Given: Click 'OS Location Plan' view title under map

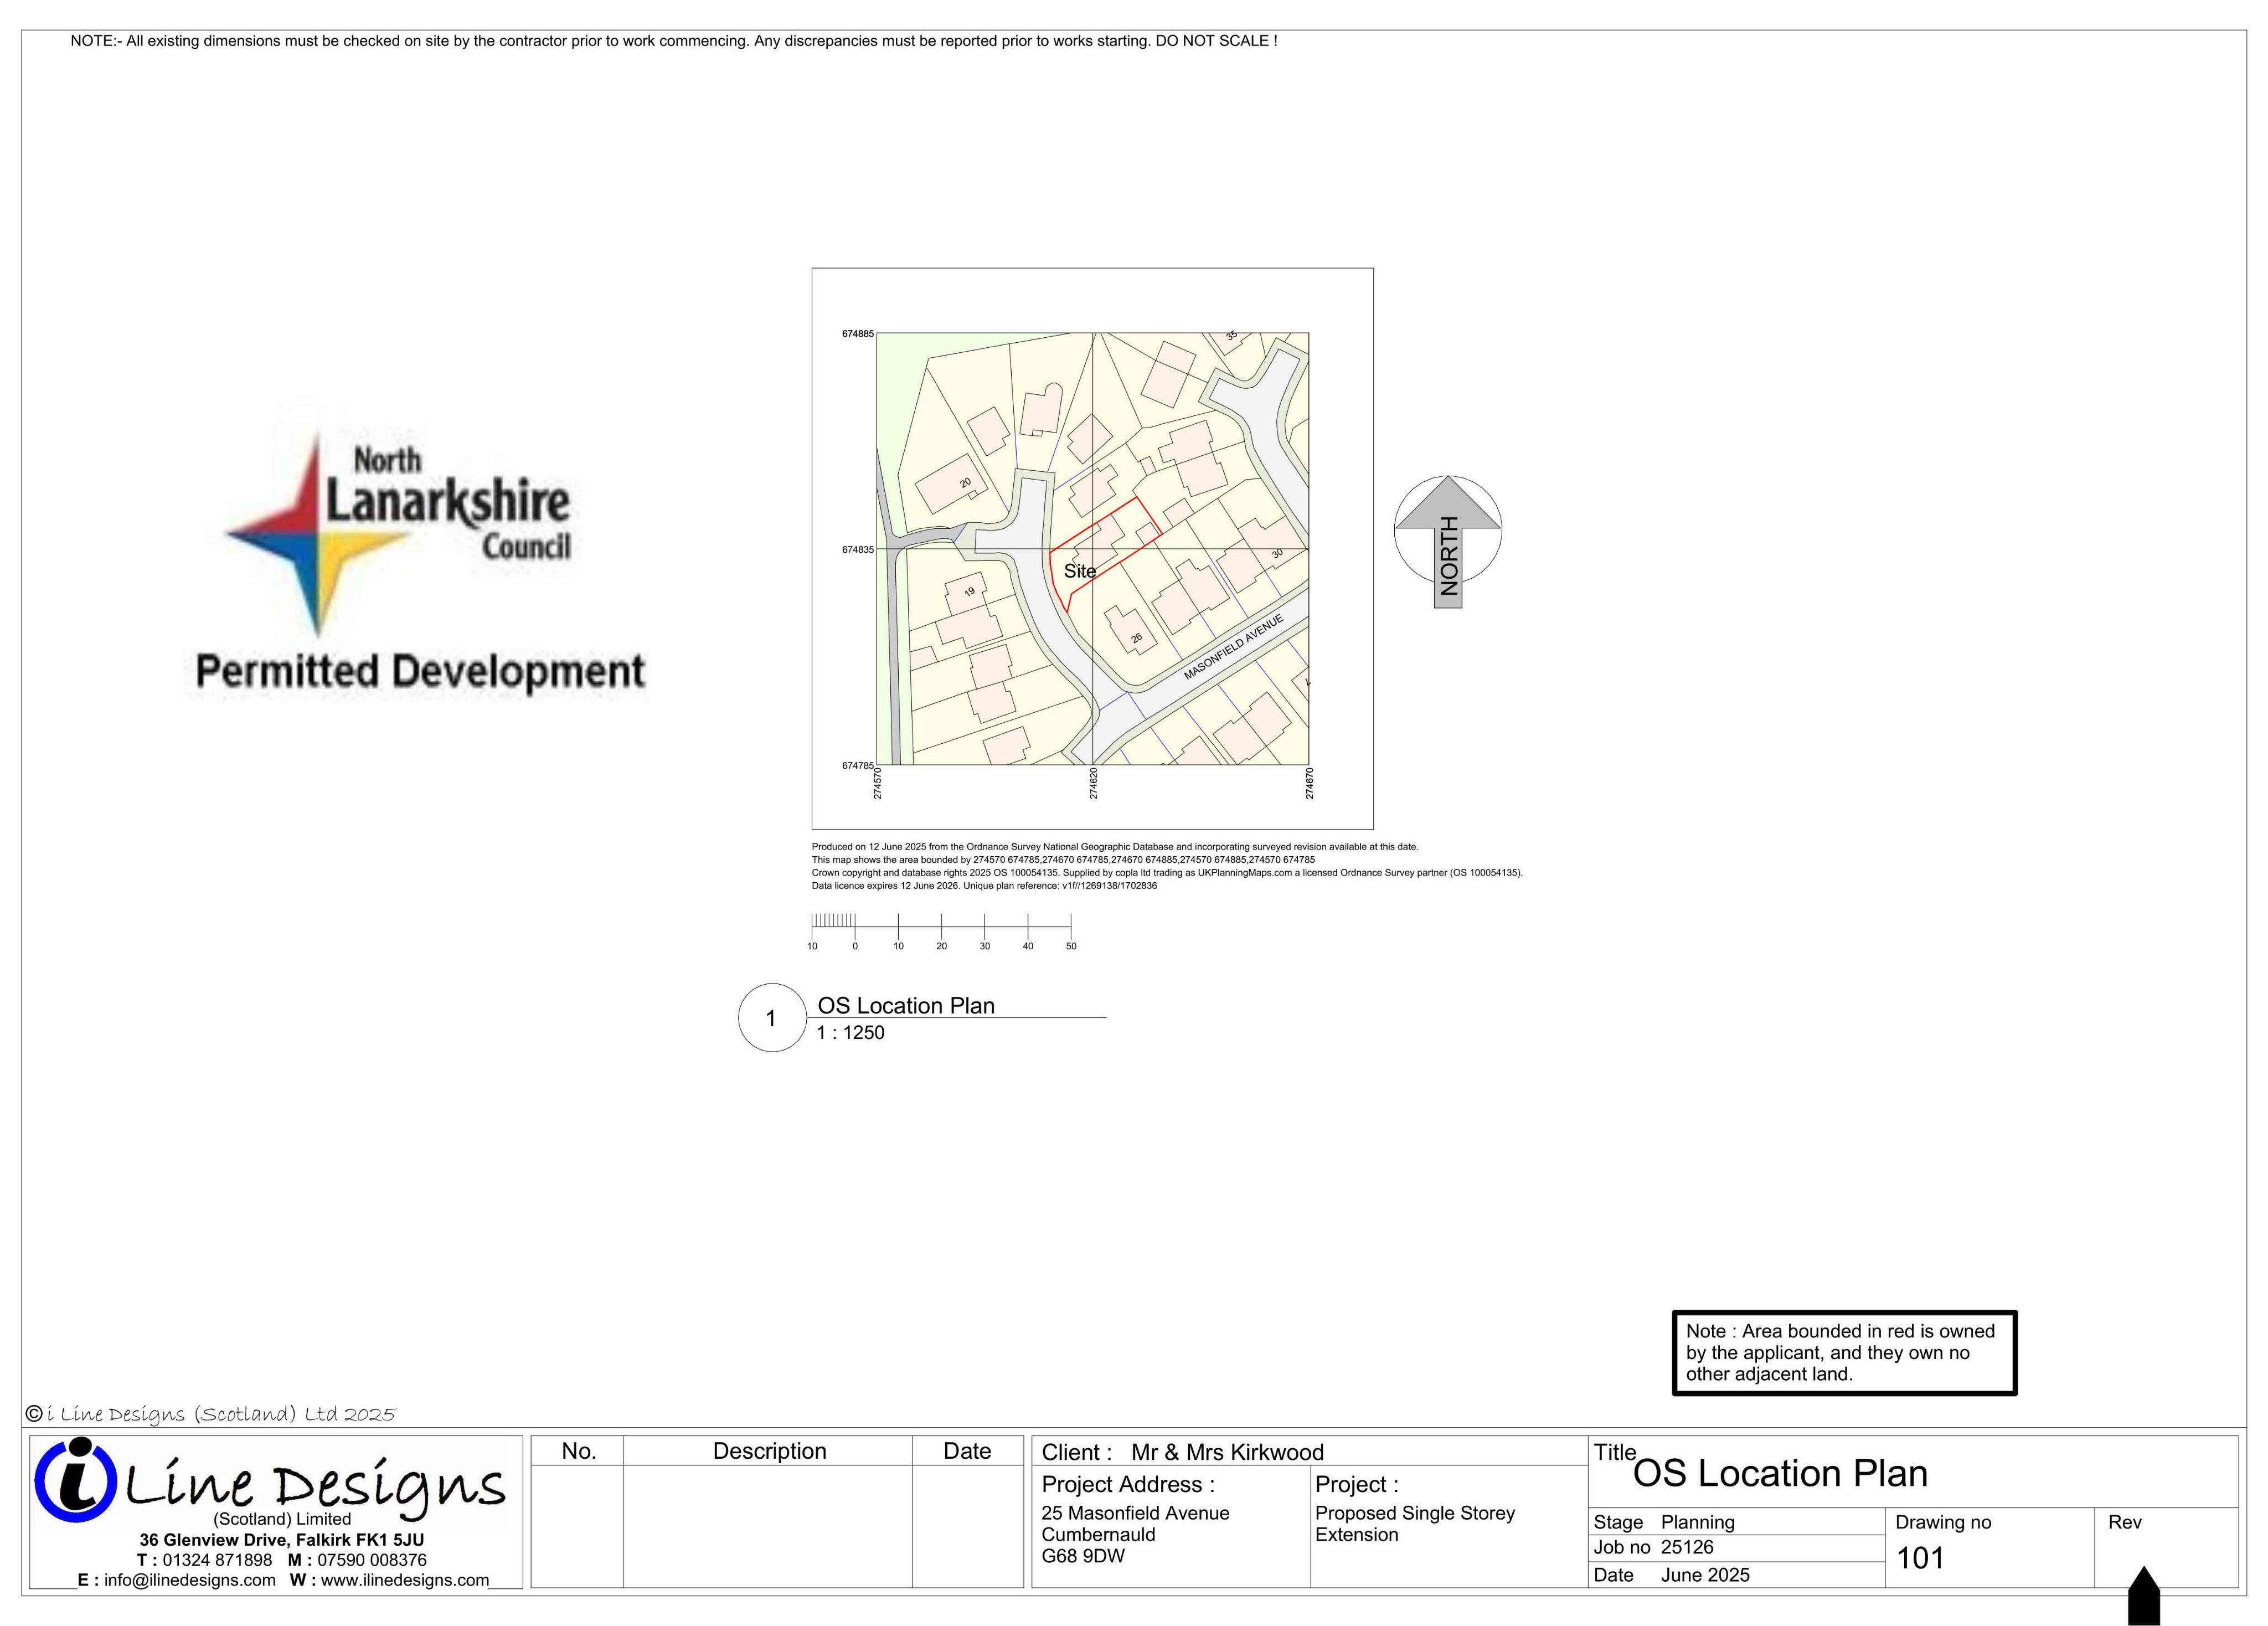Looking at the screenshot, I should (906, 1006).
